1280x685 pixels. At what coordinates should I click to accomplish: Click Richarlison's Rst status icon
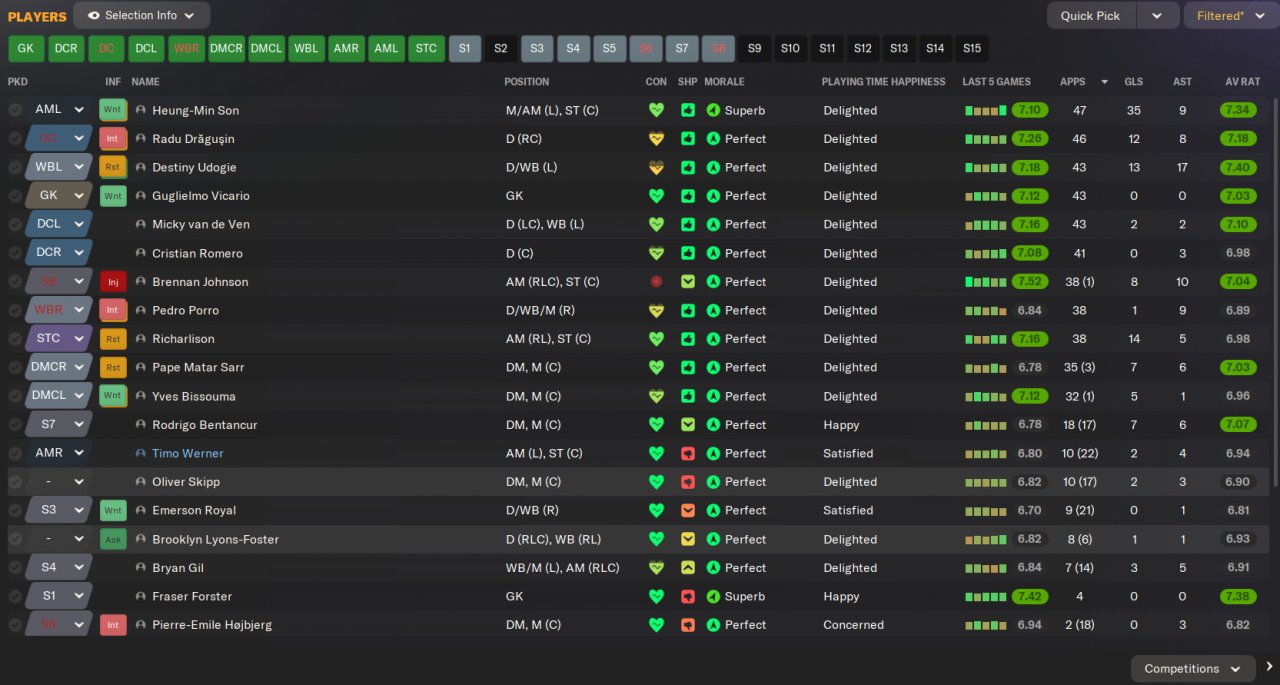tap(113, 339)
